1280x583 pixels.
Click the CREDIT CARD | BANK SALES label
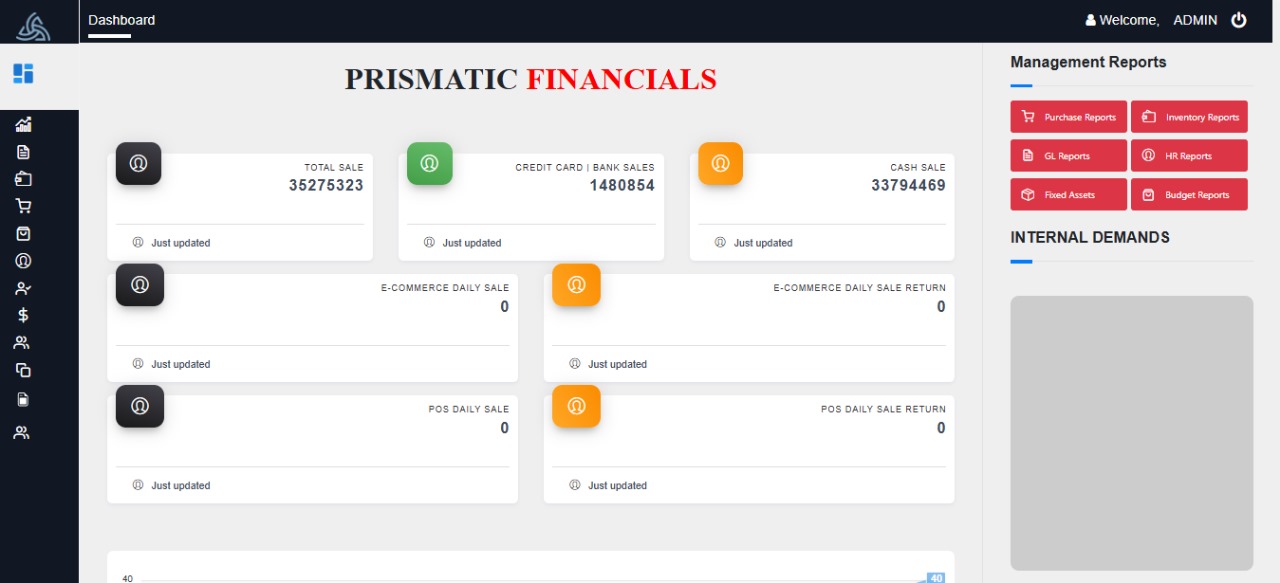click(x=585, y=167)
